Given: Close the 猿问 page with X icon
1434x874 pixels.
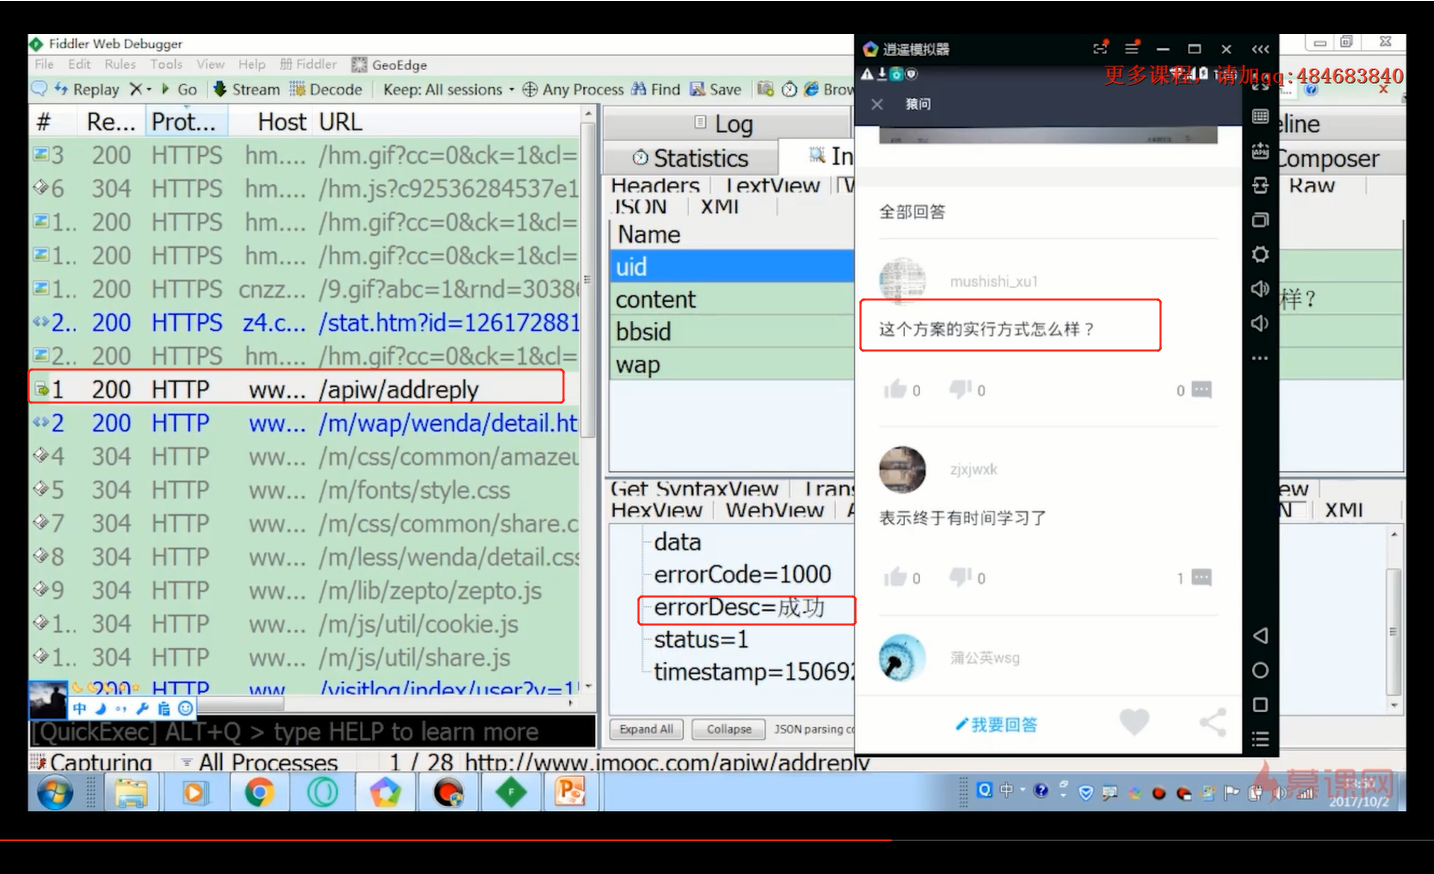Looking at the screenshot, I should 877,104.
